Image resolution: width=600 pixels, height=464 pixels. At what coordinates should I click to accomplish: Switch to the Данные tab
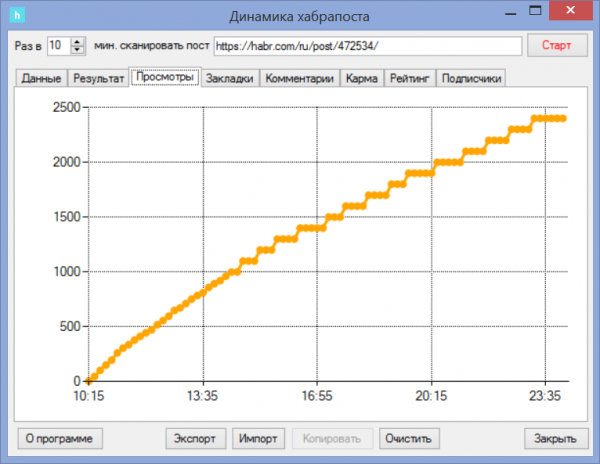coord(41,78)
